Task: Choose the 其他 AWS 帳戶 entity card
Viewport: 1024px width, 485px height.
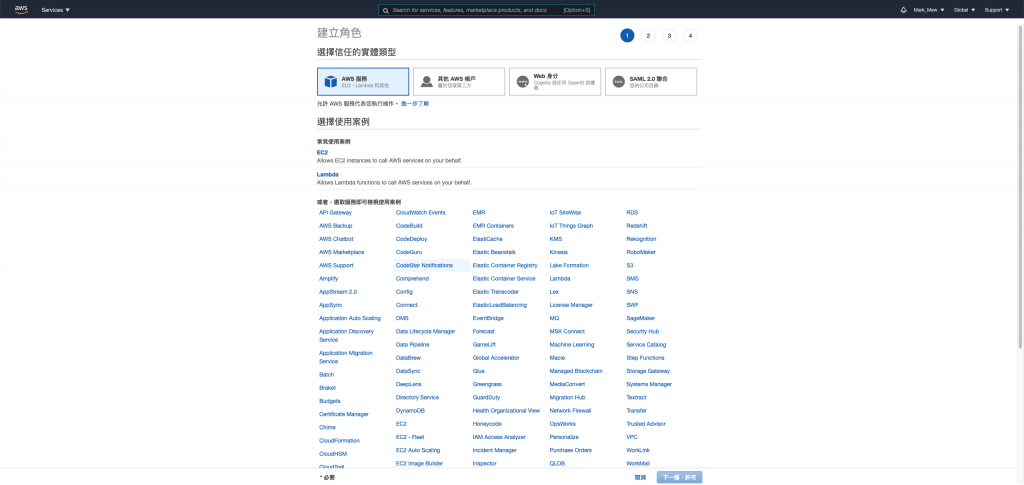Action: (x=459, y=82)
